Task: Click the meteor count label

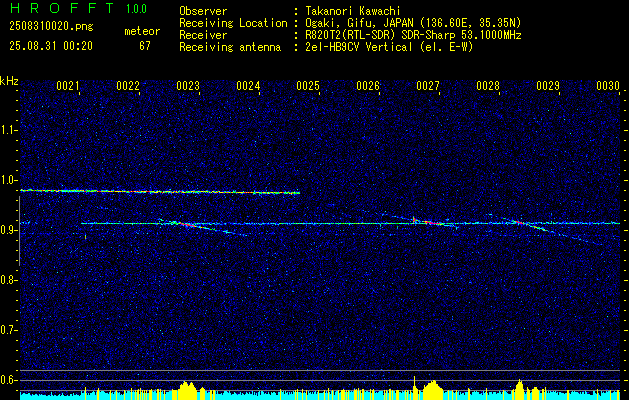Action: 142,31
